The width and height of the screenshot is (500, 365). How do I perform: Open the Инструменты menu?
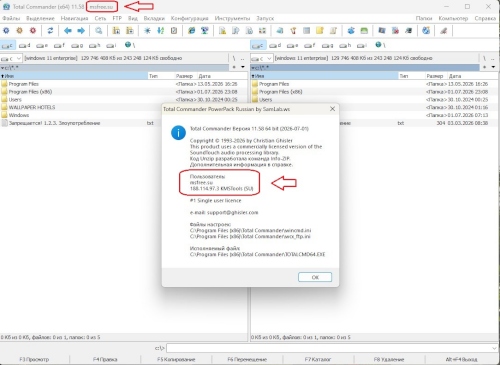(232, 18)
